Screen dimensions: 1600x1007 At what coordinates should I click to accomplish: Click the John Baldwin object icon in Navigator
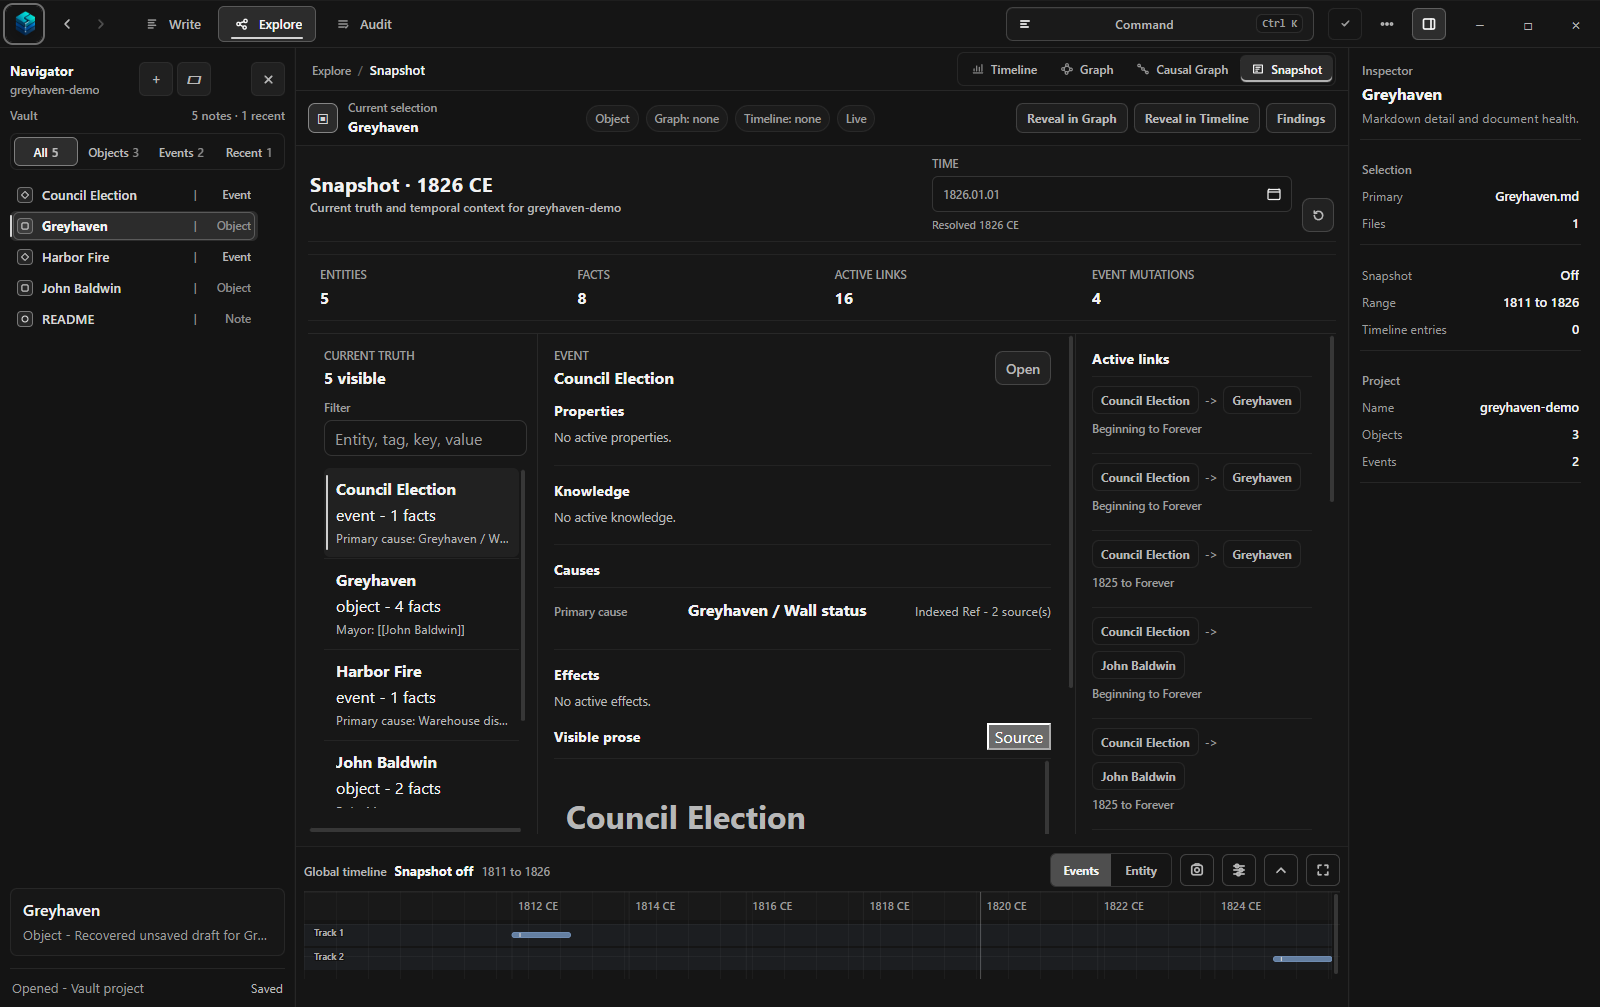(25, 288)
